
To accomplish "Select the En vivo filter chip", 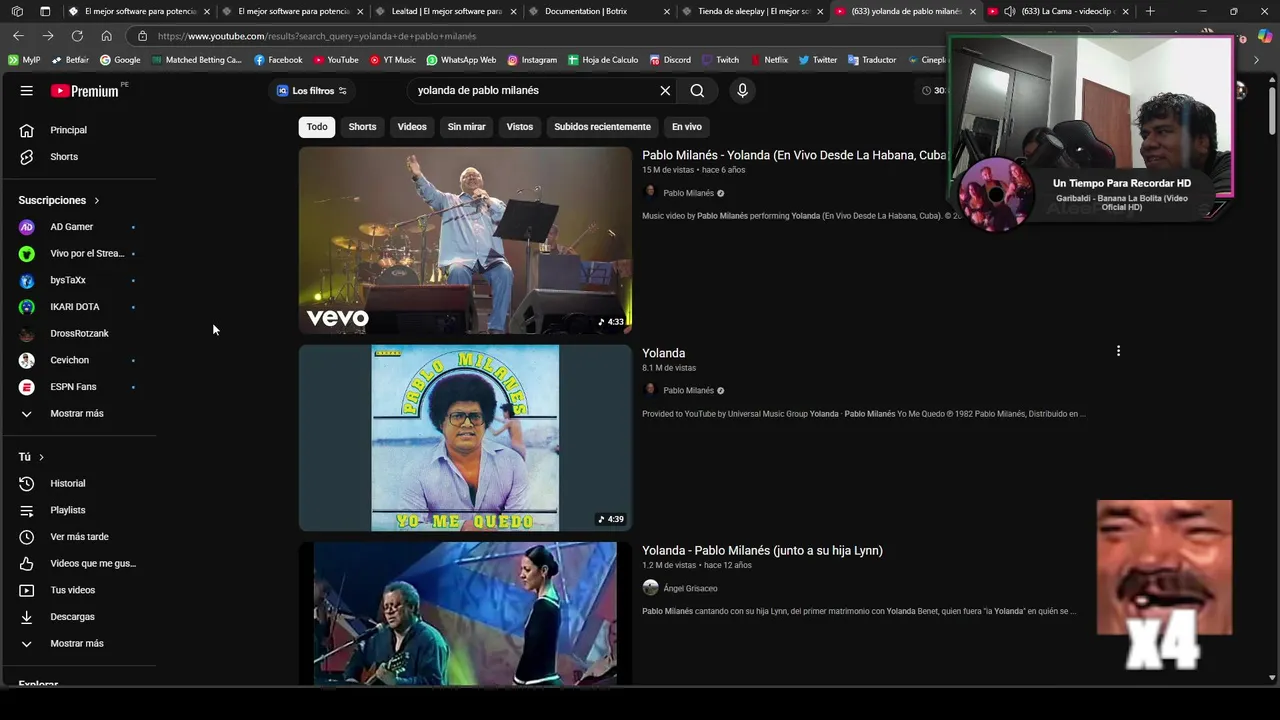I will (687, 127).
